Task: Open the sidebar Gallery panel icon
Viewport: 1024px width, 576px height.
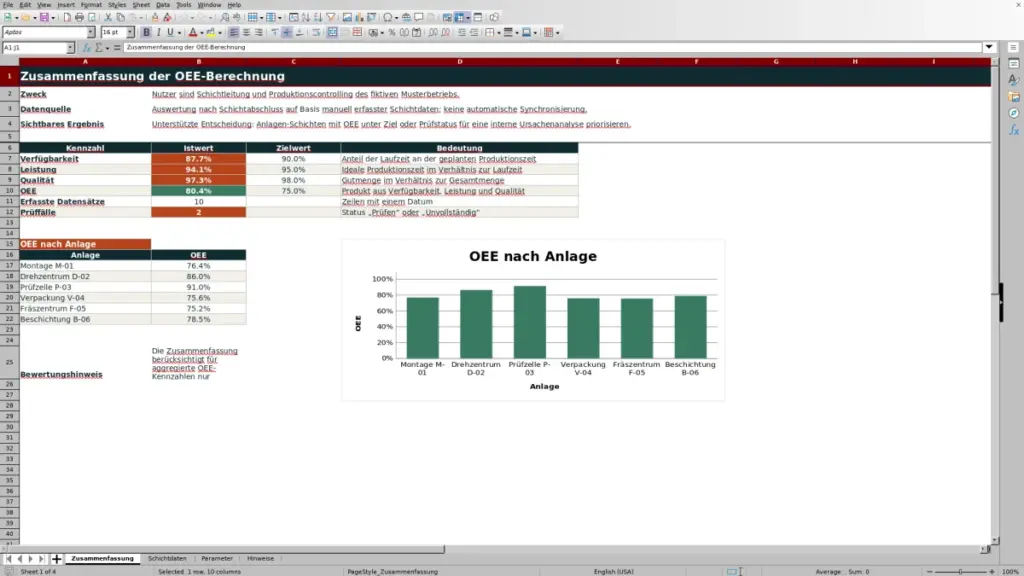Action: coord(1014,97)
